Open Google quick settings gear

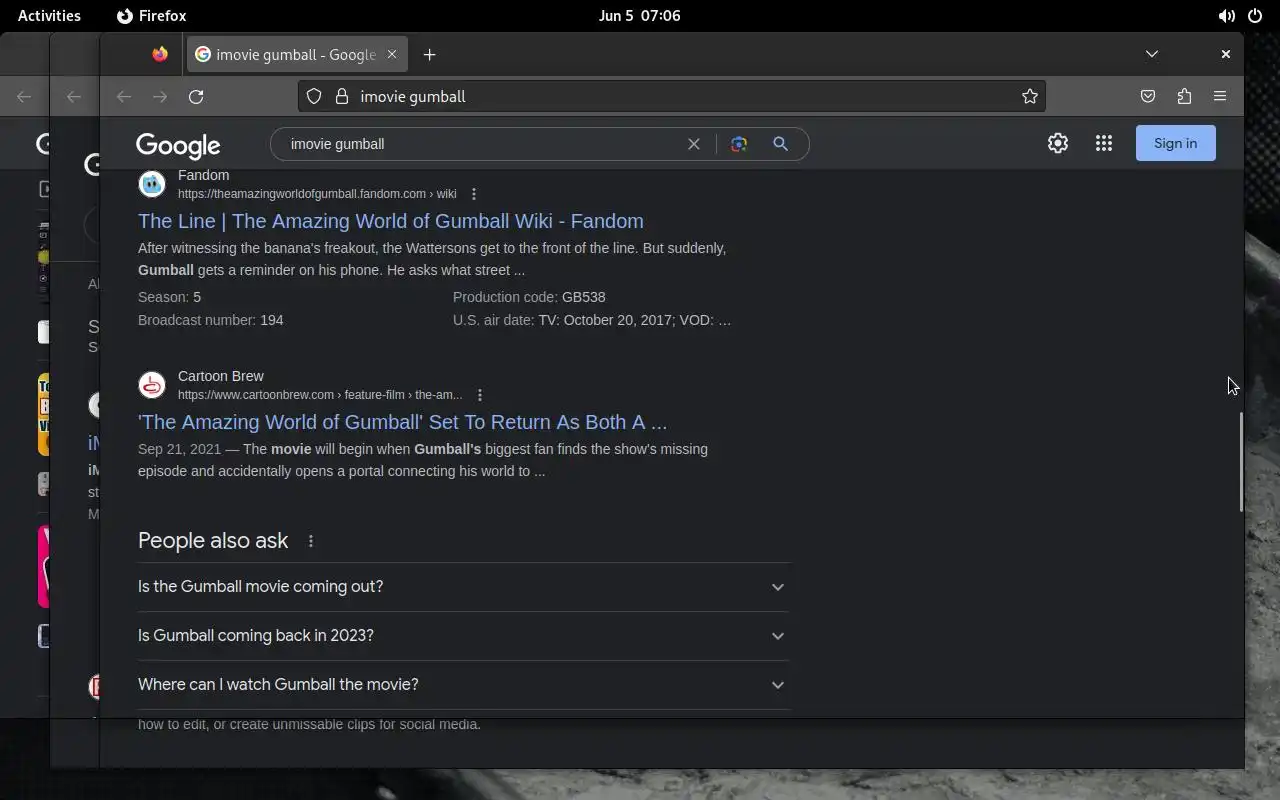(1058, 143)
